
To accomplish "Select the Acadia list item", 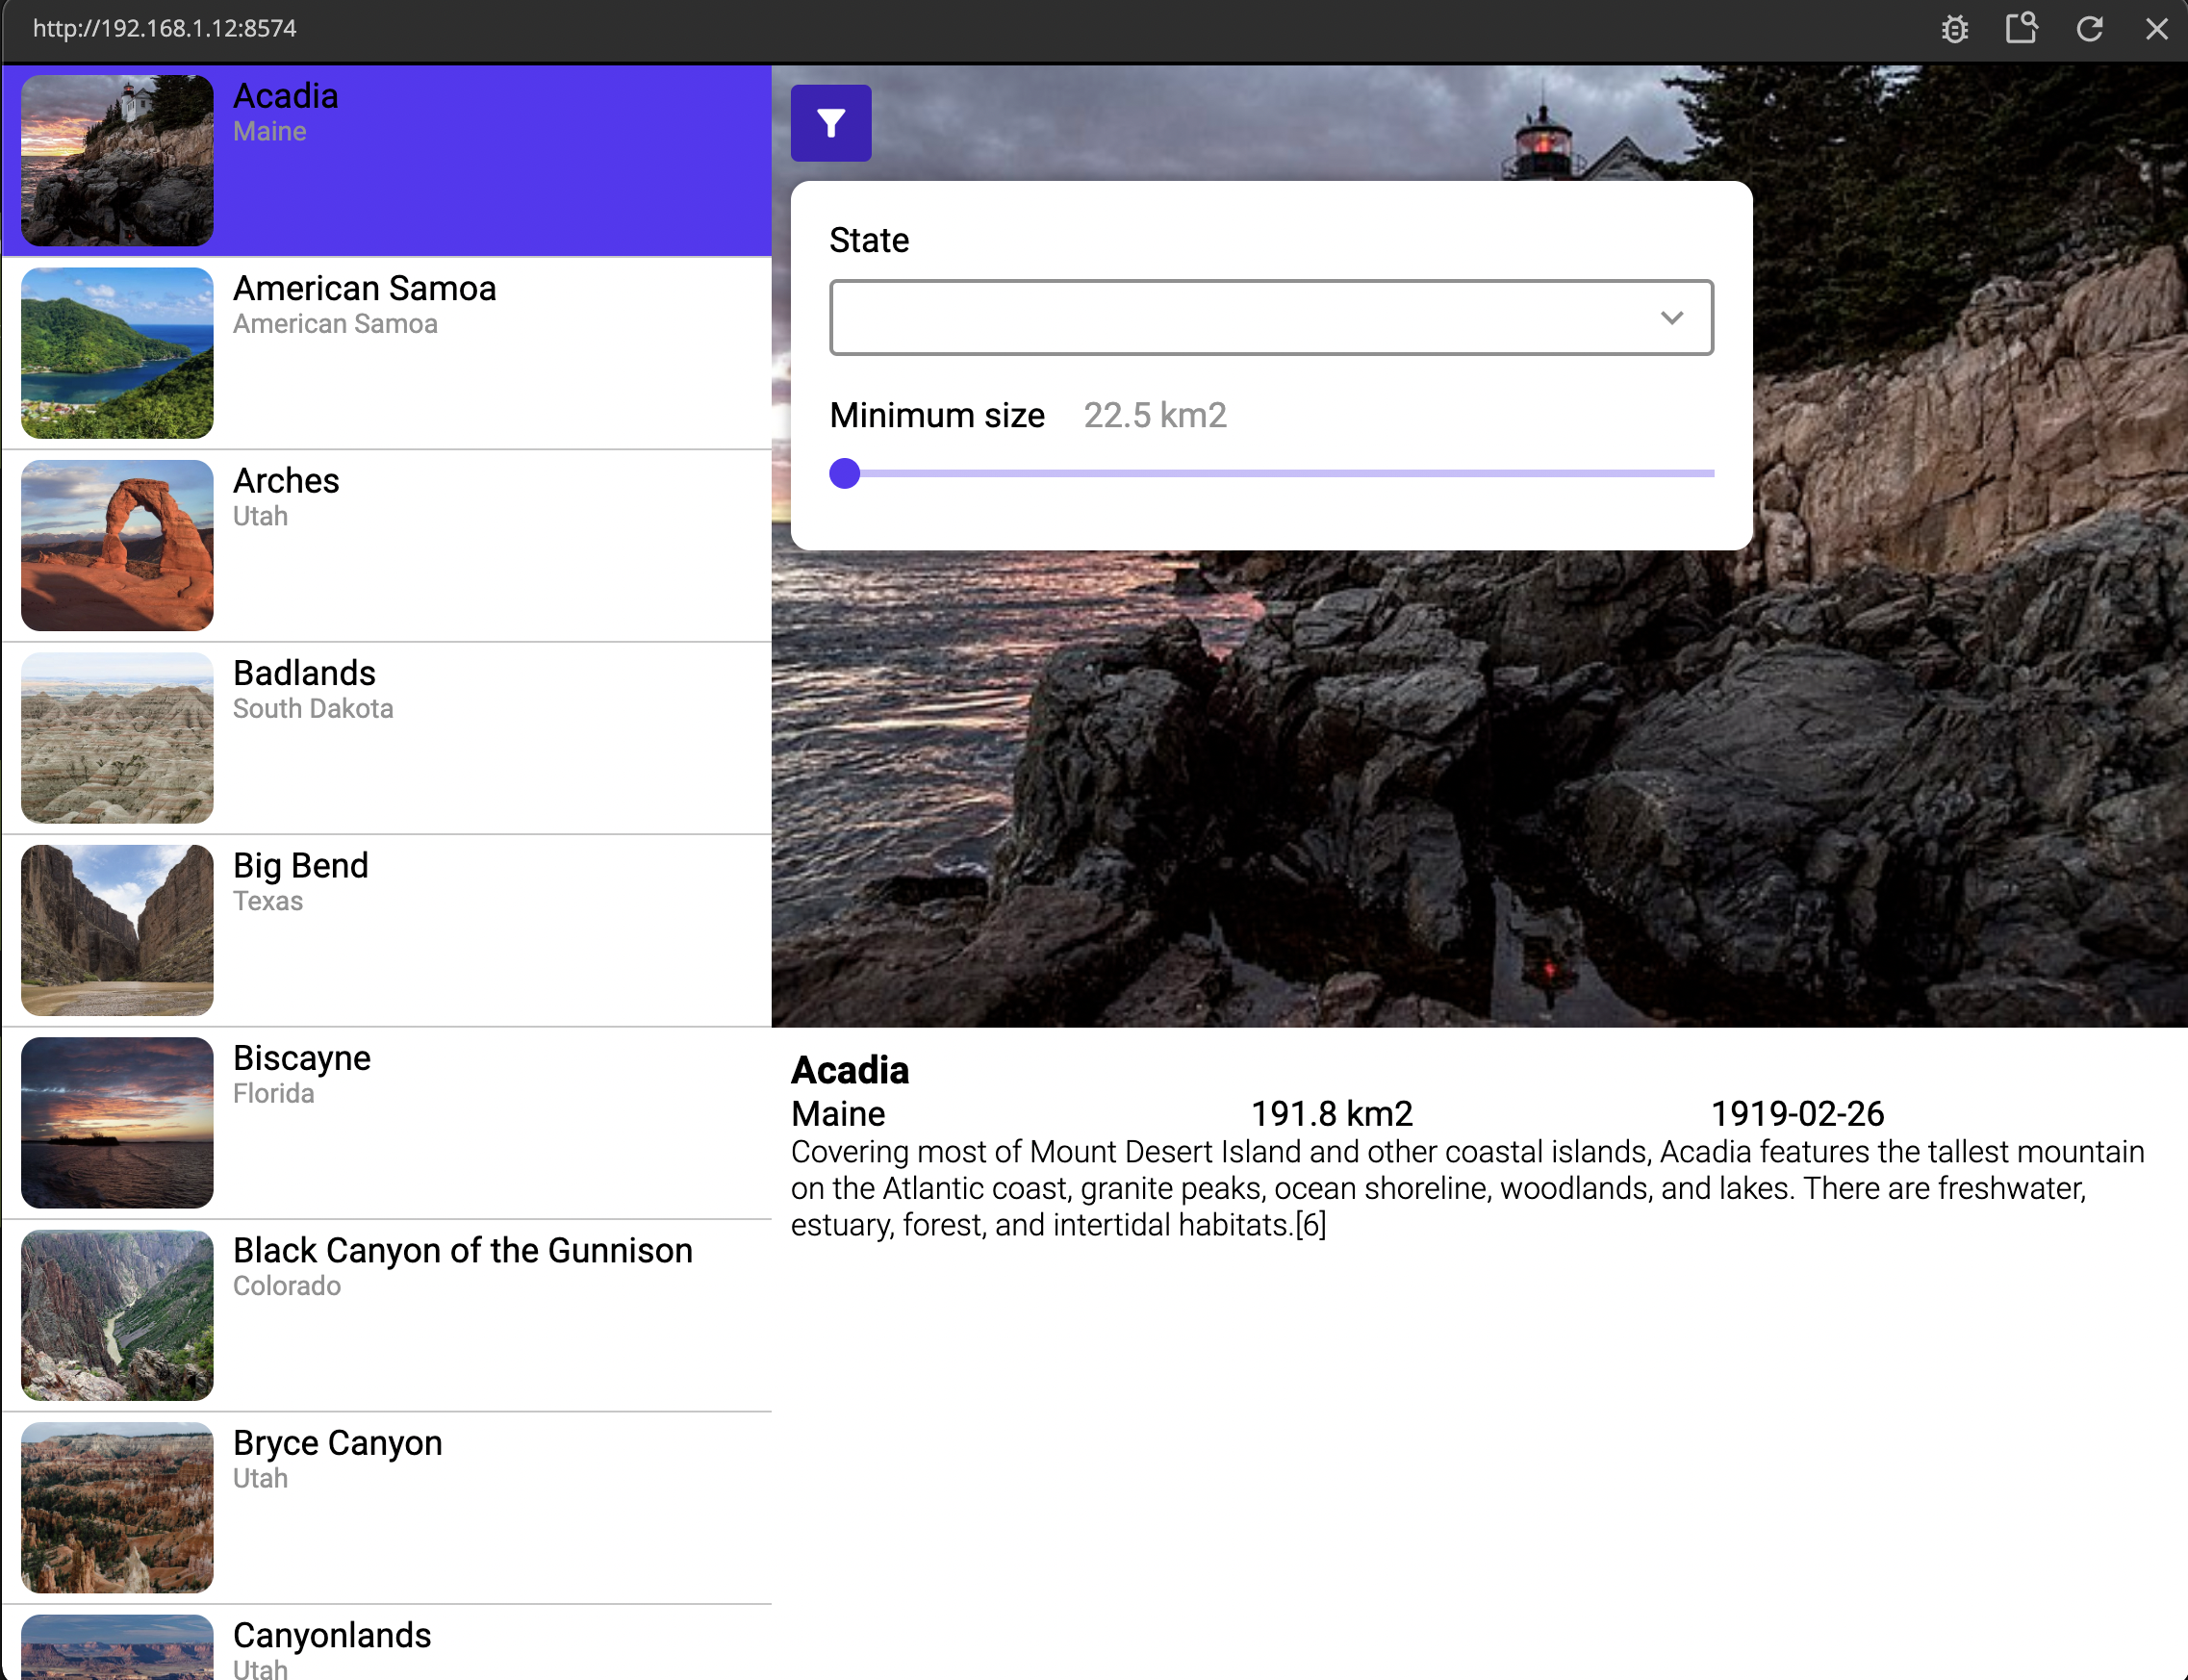I will click(x=387, y=161).
